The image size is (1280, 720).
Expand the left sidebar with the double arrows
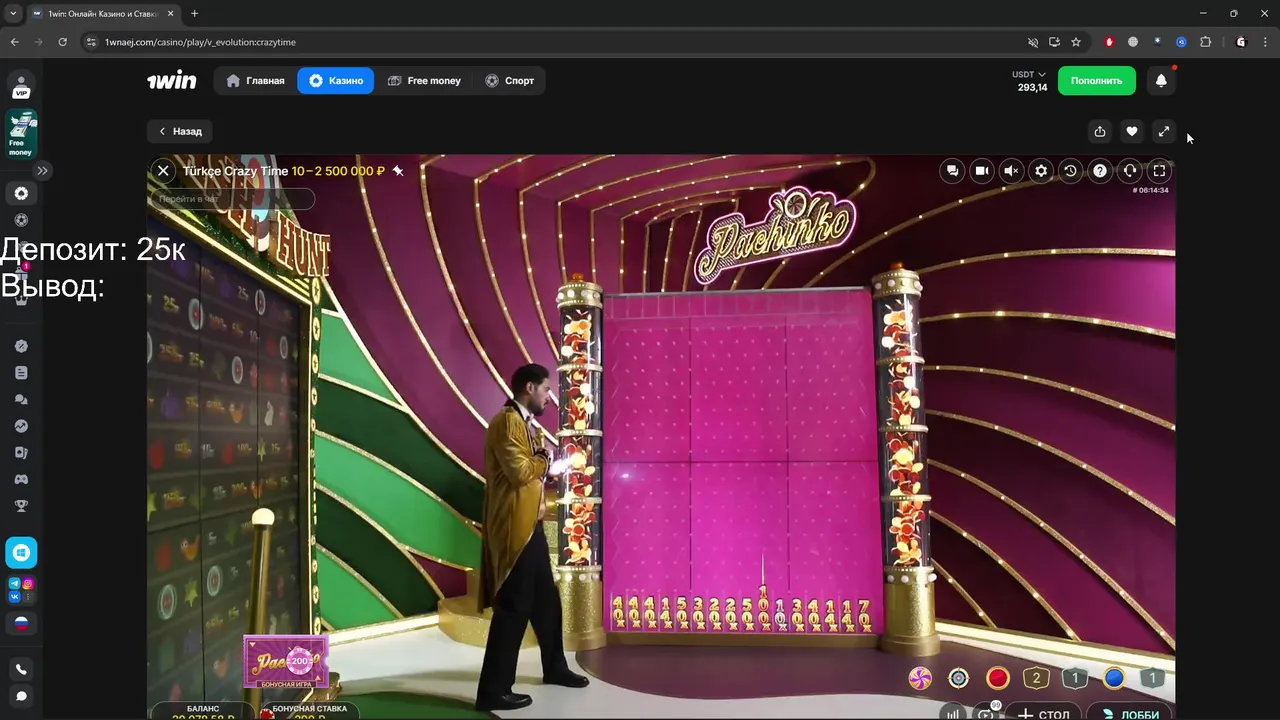(x=42, y=171)
